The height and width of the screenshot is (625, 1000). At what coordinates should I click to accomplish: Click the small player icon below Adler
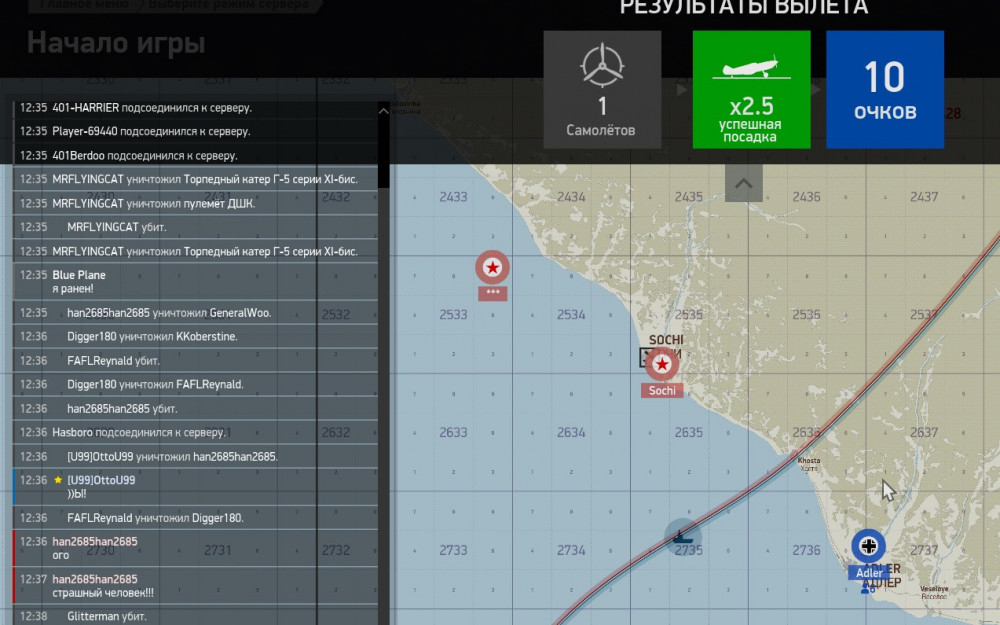tap(867, 590)
